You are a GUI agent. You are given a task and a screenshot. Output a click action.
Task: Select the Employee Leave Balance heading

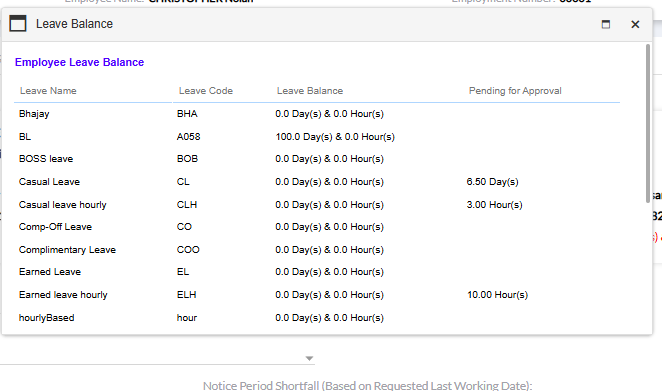79,62
